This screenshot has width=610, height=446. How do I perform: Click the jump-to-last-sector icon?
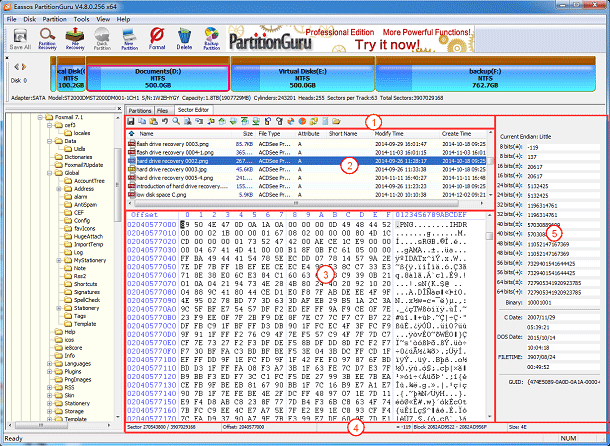tap(256, 121)
